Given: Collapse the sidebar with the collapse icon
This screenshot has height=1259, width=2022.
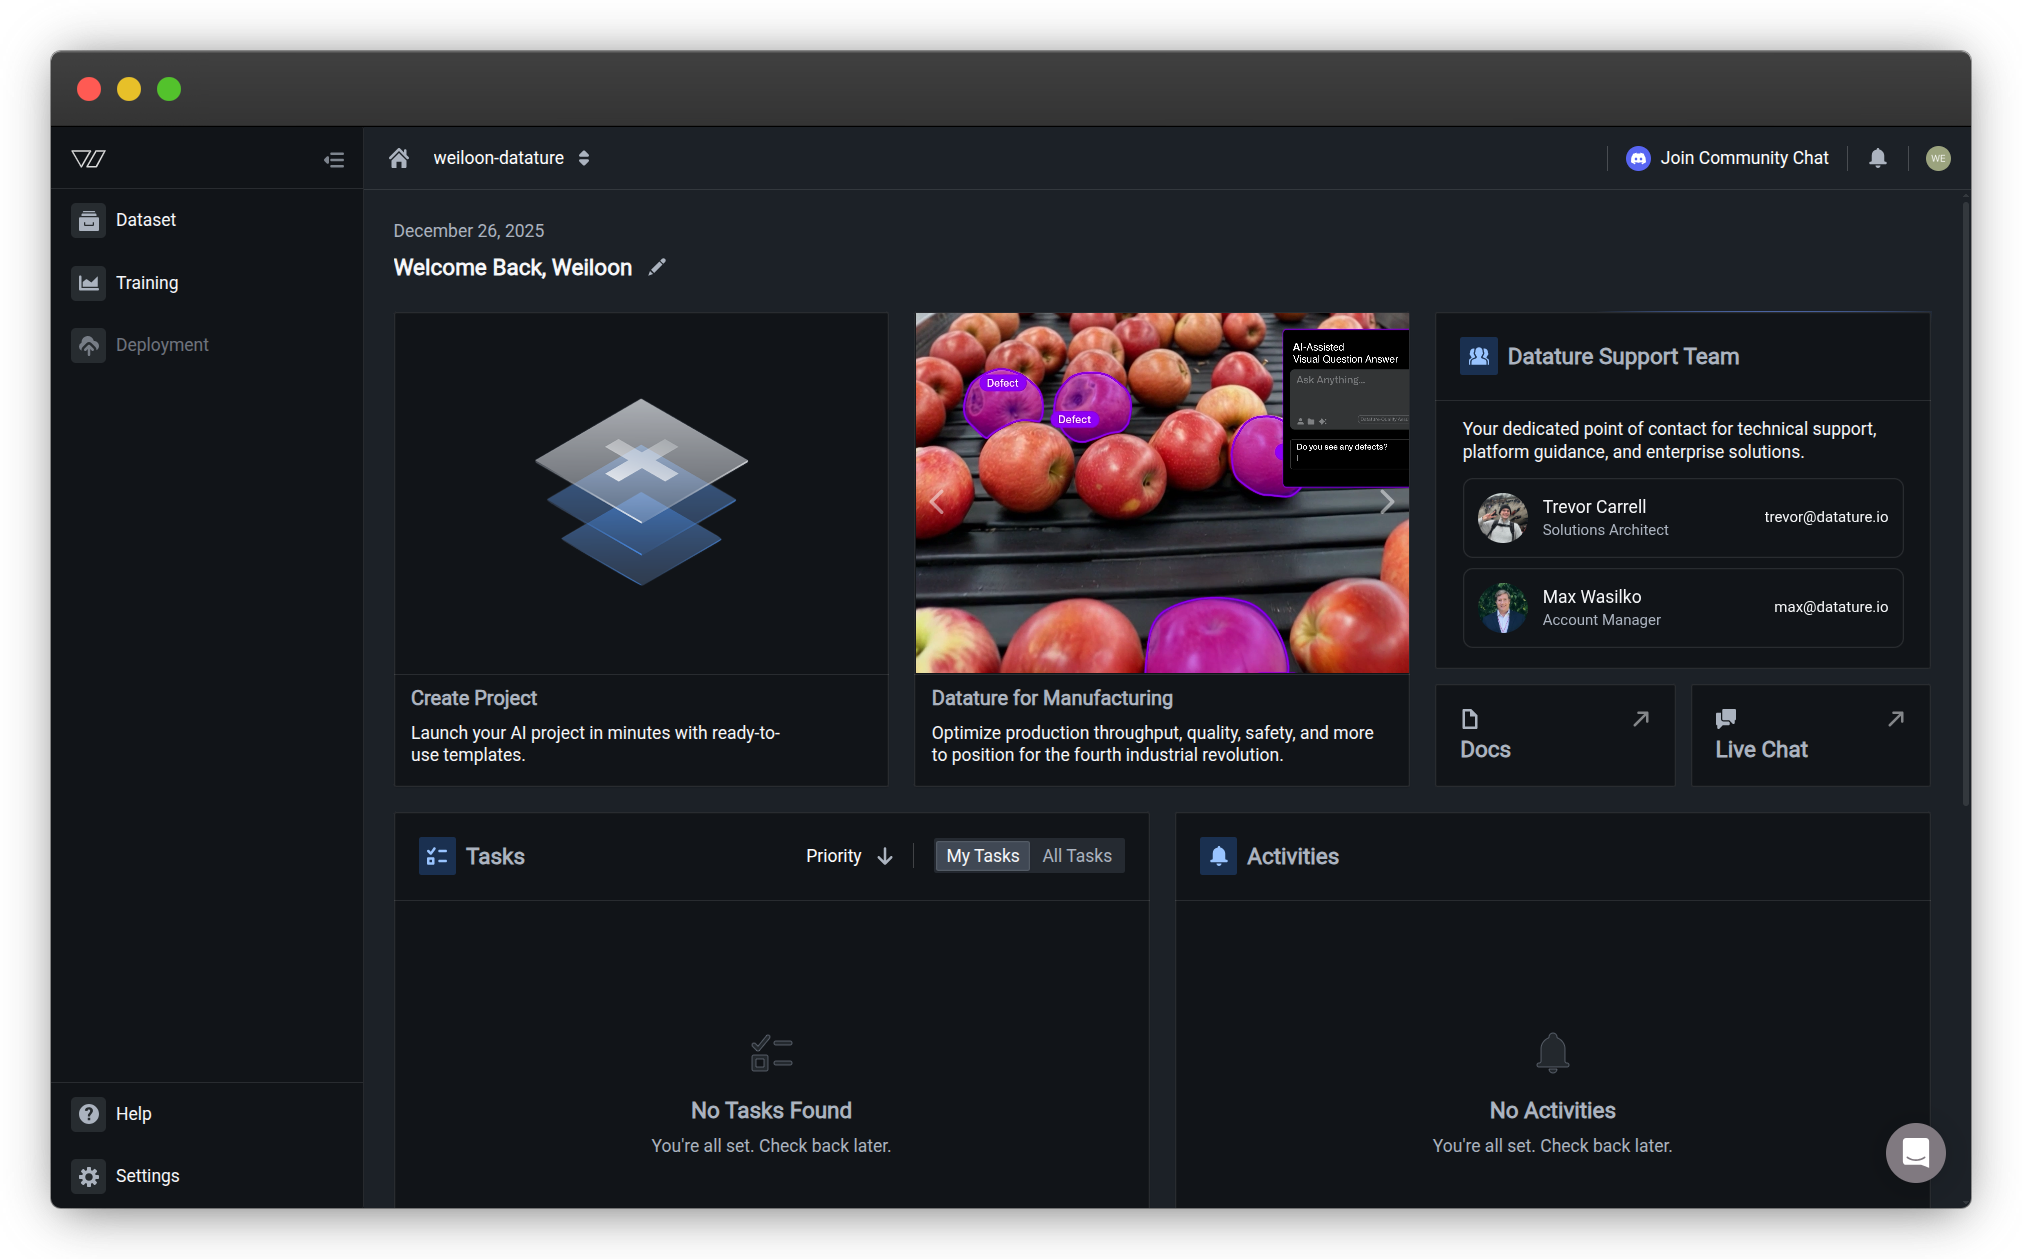Looking at the screenshot, I should coord(334,159).
